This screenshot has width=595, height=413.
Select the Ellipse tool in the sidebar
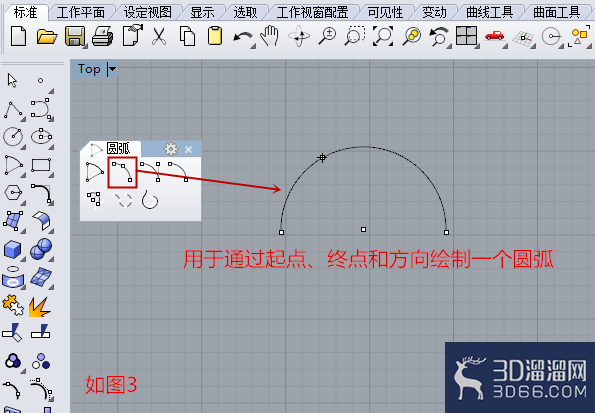click(x=41, y=137)
